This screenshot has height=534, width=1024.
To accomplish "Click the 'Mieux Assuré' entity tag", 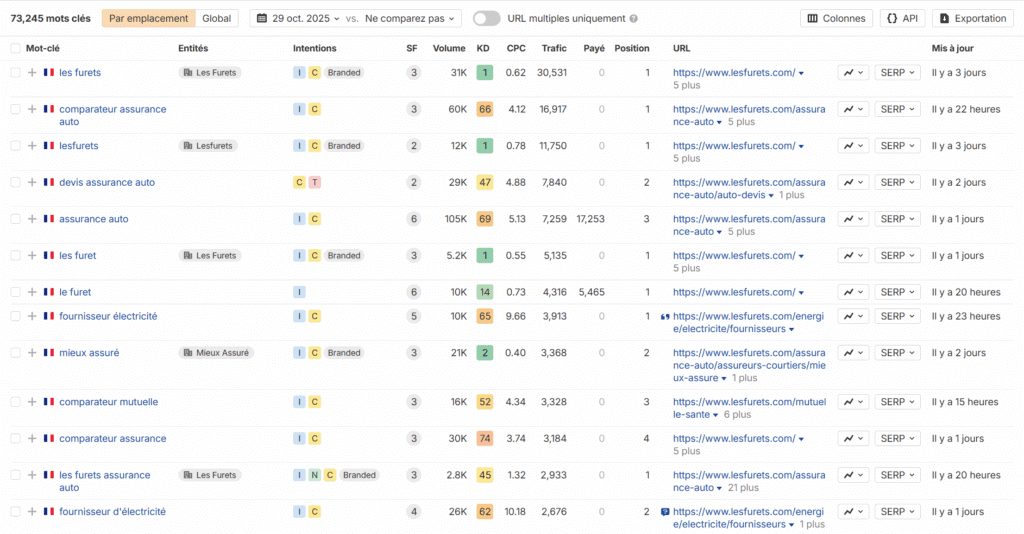I will 216,353.
